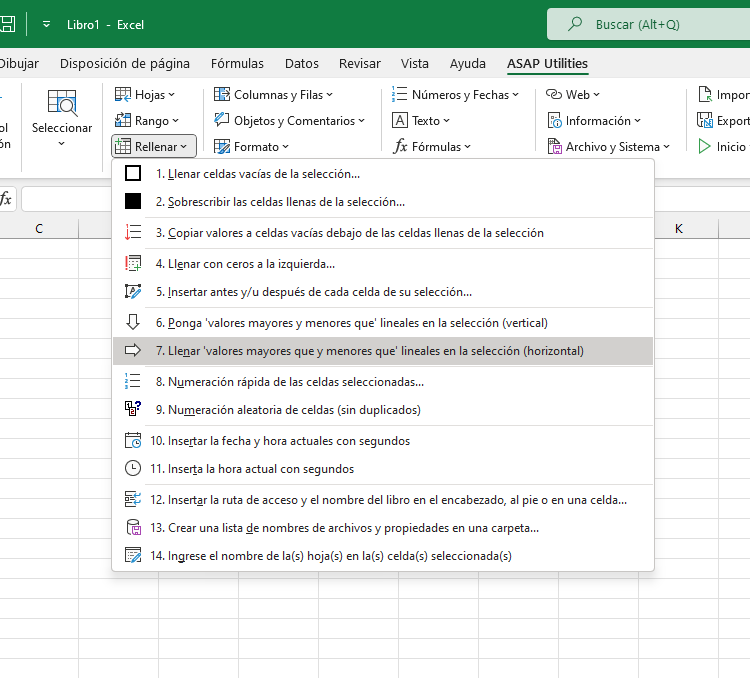
Task: Open the Columnas y Filas dropdown
Action: 273,95
